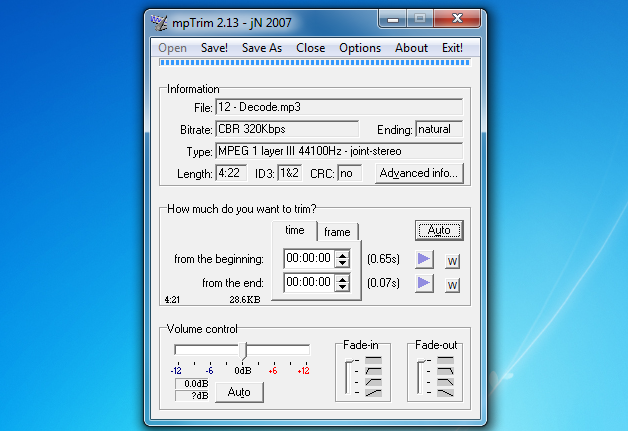
Task: Click the Length value 4:22
Action: pos(231,173)
